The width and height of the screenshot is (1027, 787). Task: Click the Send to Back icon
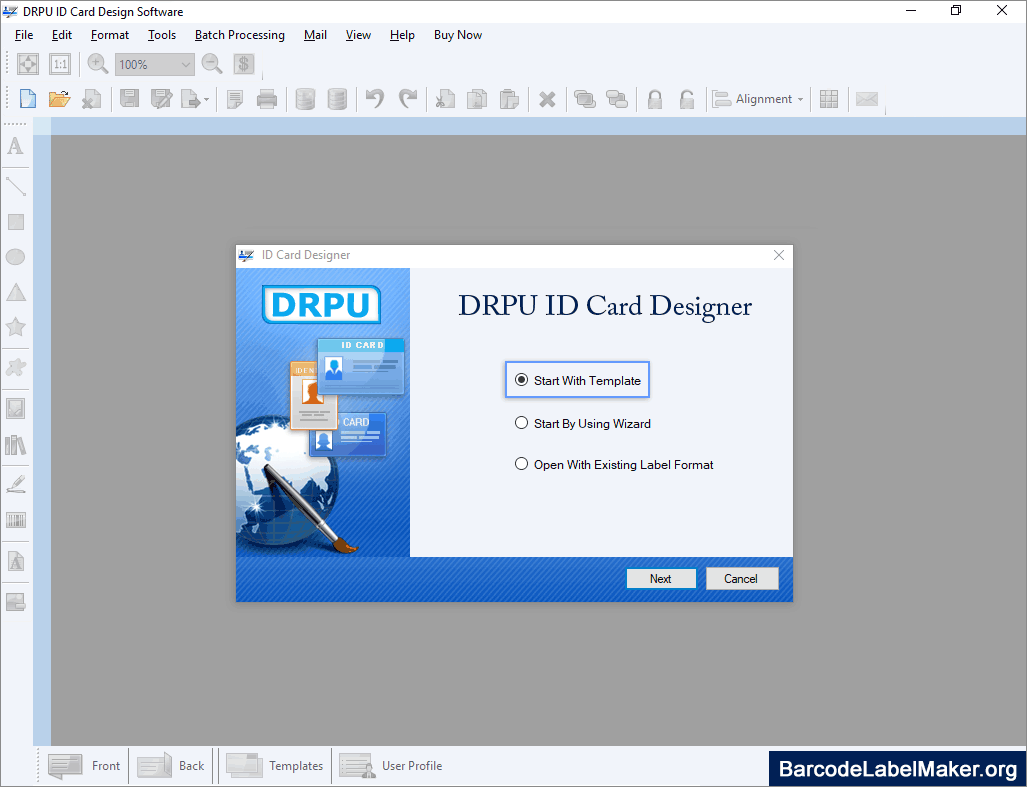point(617,99)
